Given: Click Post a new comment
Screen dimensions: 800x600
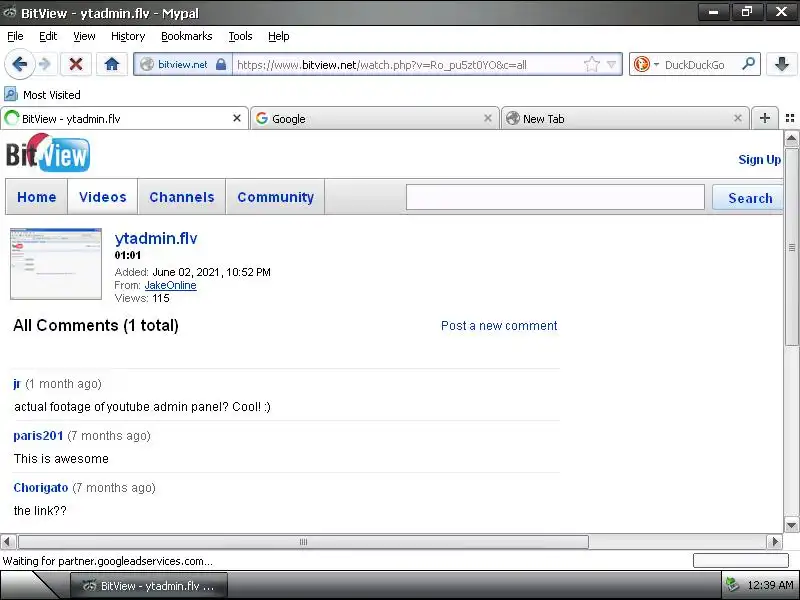Looking at the screenshot, I should (x=499, y=326).
